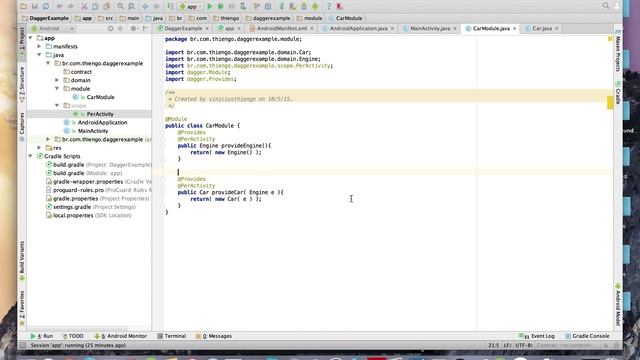Click the Undo toolbar icon

[60, 6]
